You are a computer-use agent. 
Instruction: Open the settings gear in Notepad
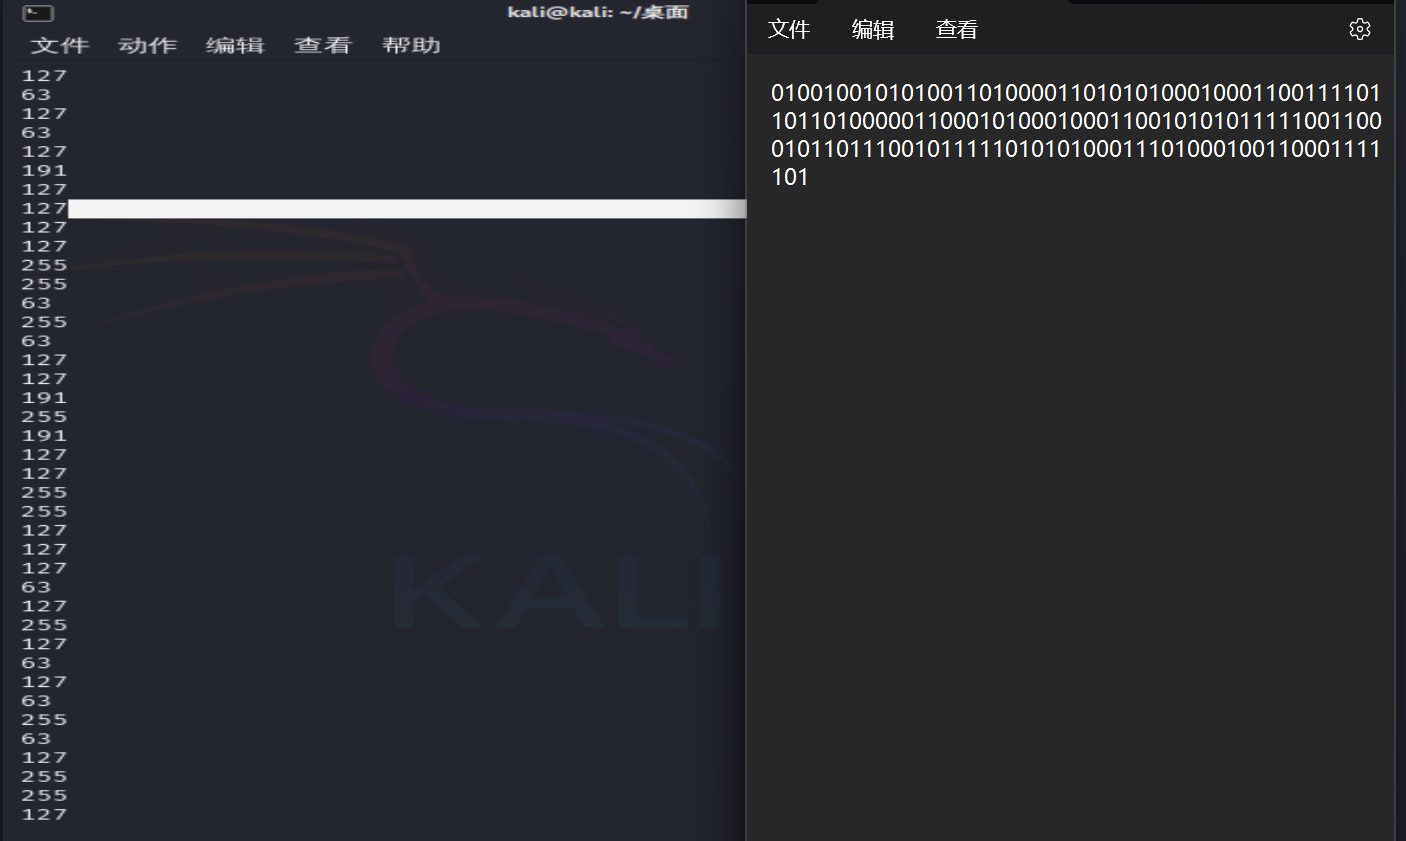click(1359, 29)
